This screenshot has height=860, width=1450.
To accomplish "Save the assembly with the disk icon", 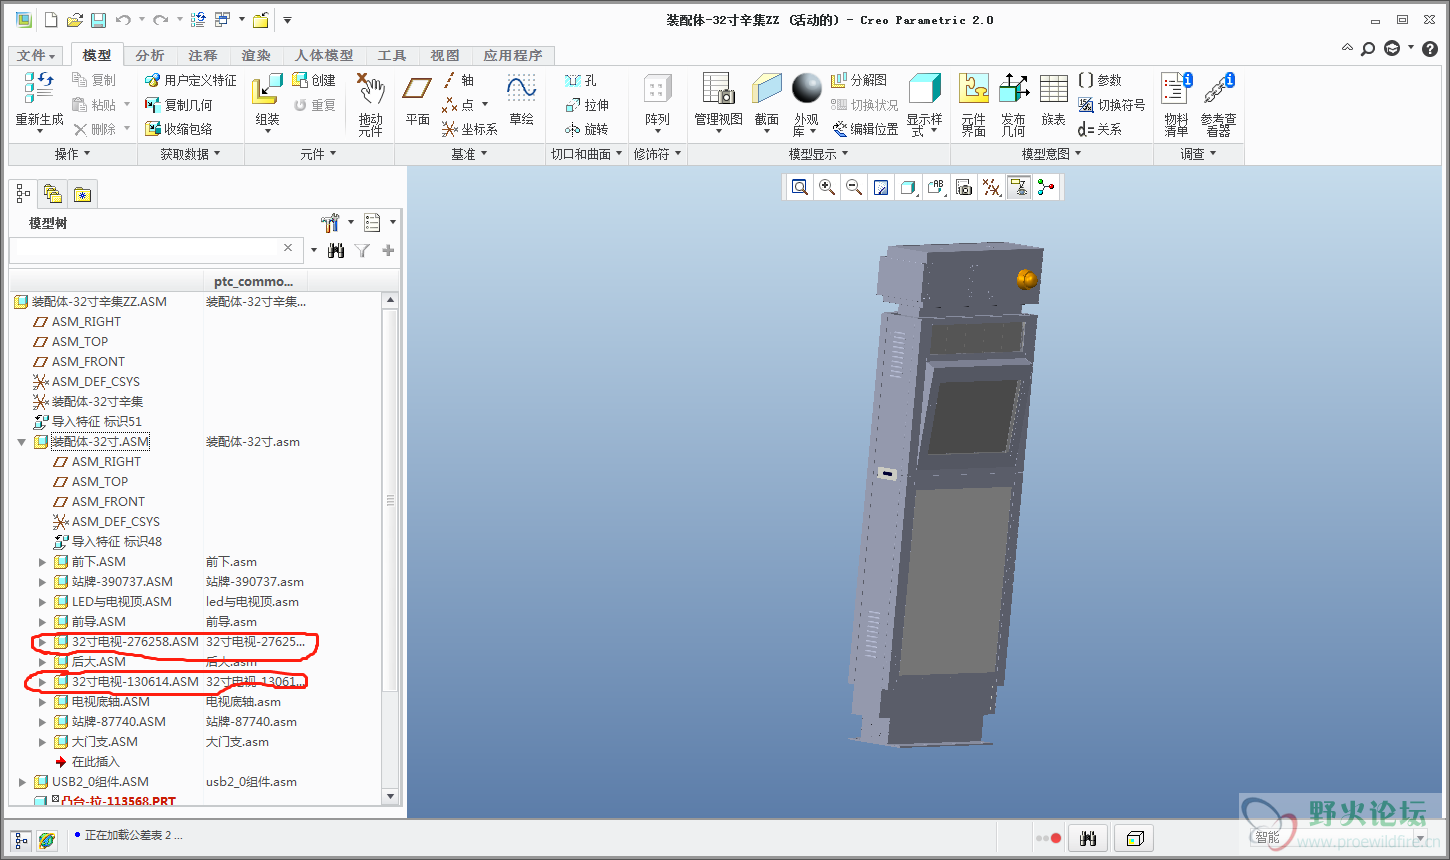I will click(x=98, y=20).
